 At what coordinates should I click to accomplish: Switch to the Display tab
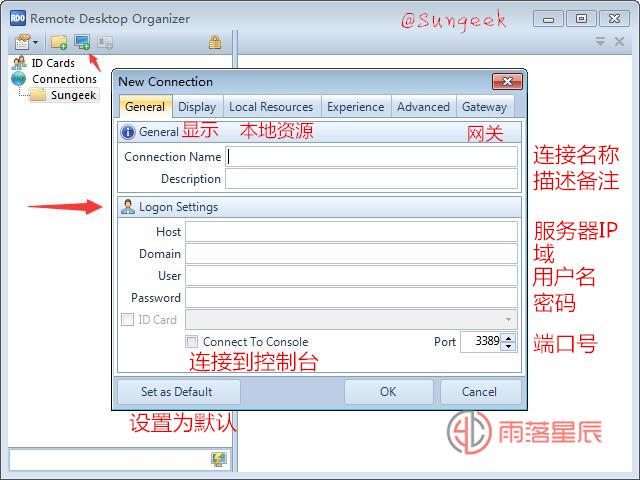click(x=197, y=107)
